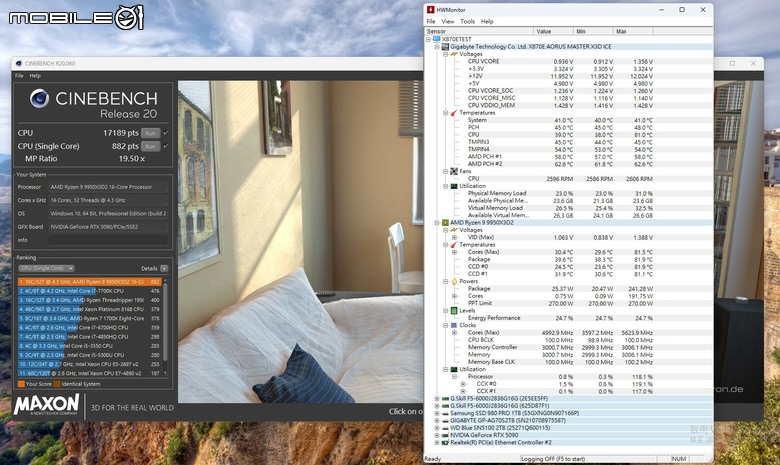Click the Fans icon in HWMonitor
780x465 pixels.
pyautogui.click(x=454, y=171)
